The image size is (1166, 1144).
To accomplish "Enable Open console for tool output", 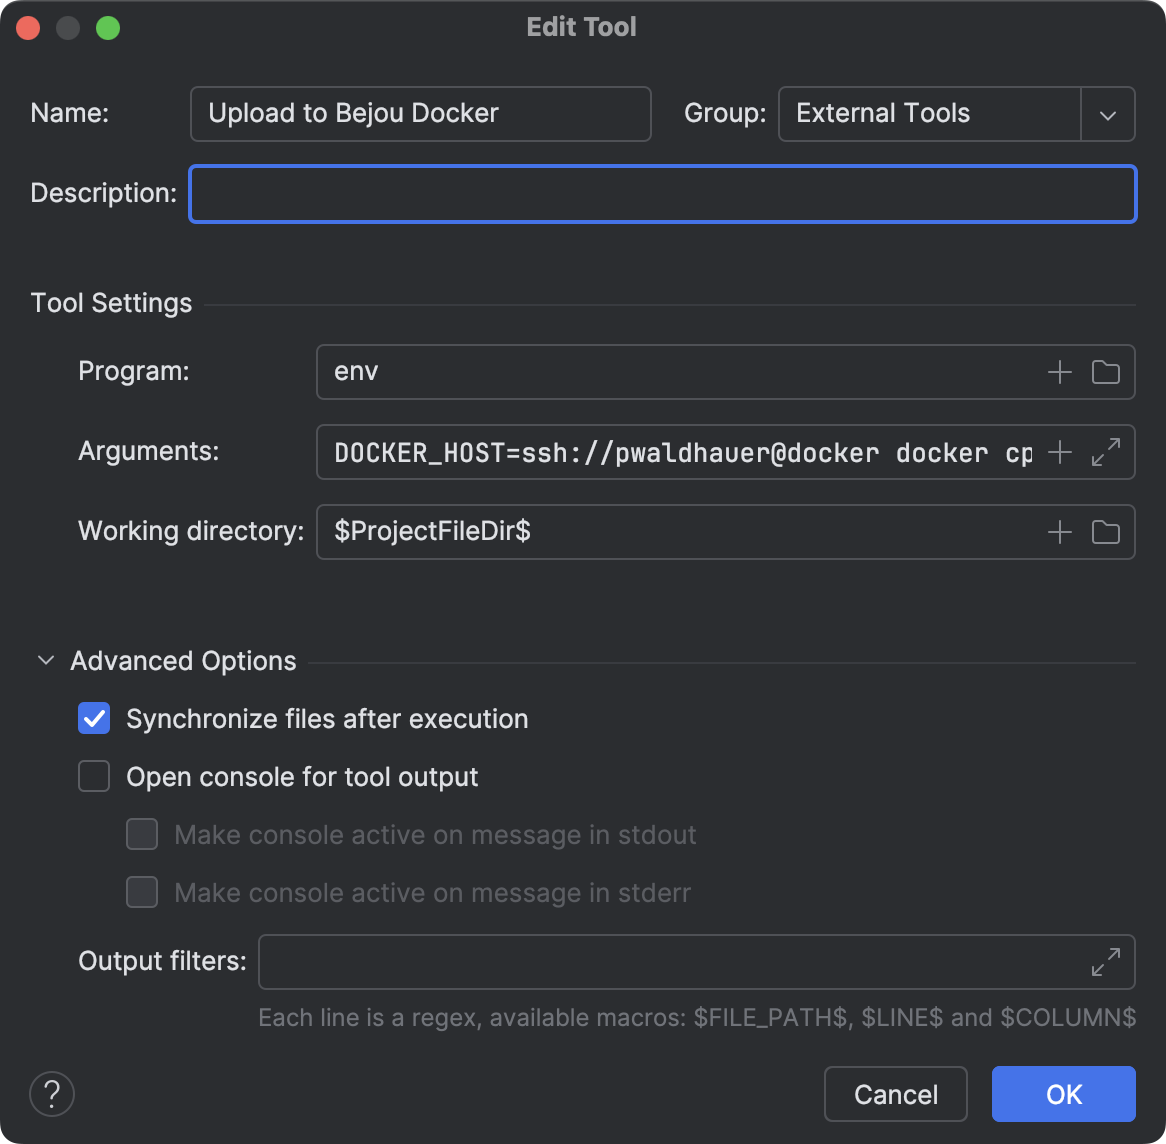I will (x=94, y=777).
